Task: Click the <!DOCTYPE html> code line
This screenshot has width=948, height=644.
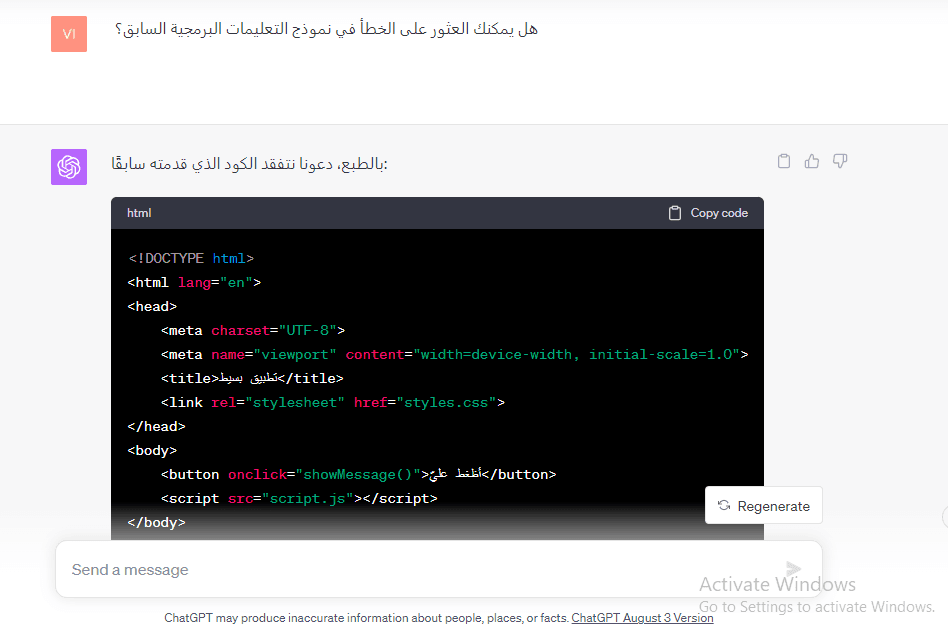Action: pos(191,258)
